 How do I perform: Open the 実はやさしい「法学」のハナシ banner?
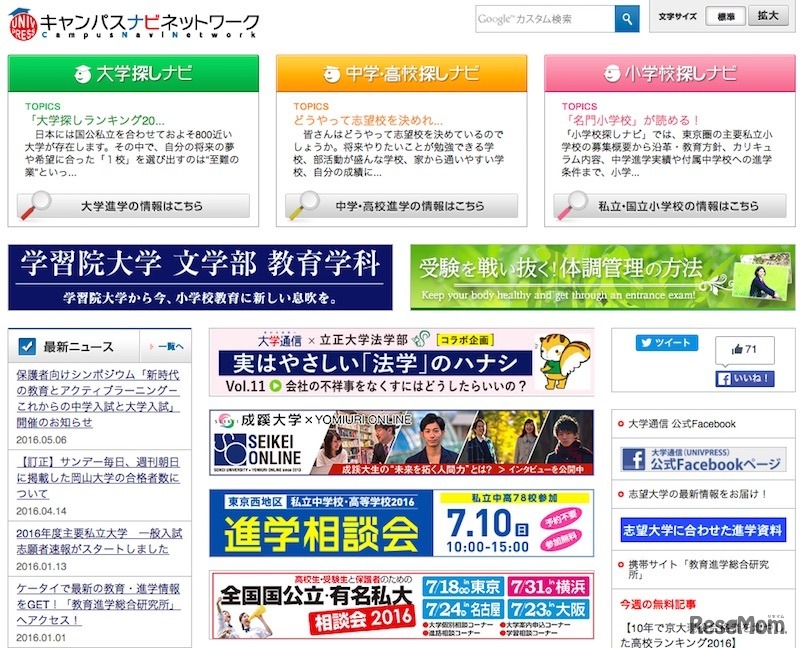tap(402, 362)
